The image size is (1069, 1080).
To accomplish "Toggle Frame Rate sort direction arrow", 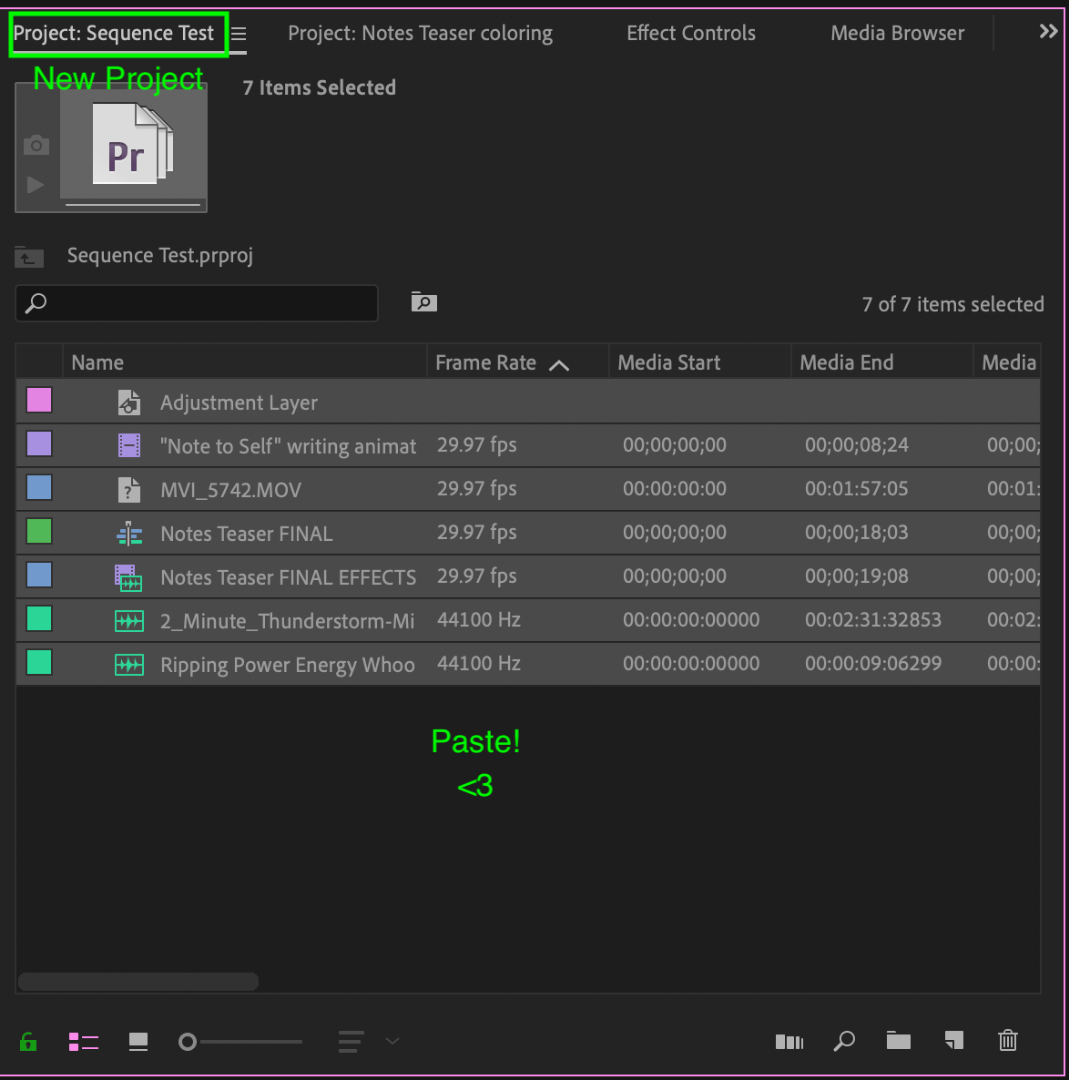I will tap(559, 365).
